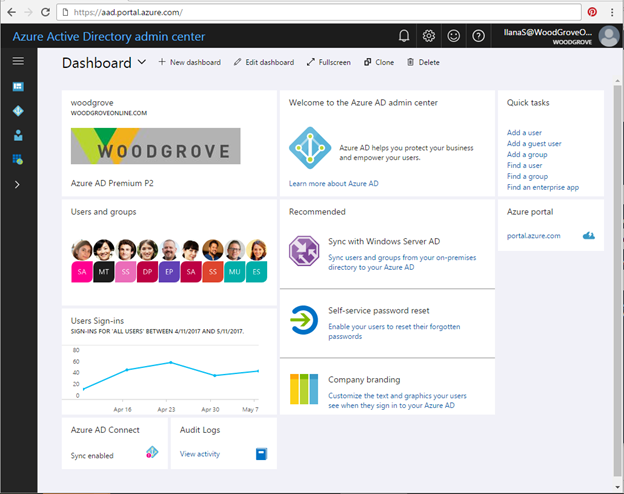The height and width of the screenshot is (494, 624).
Task: Open the portal.azure.com link
Action: (533, 236)
